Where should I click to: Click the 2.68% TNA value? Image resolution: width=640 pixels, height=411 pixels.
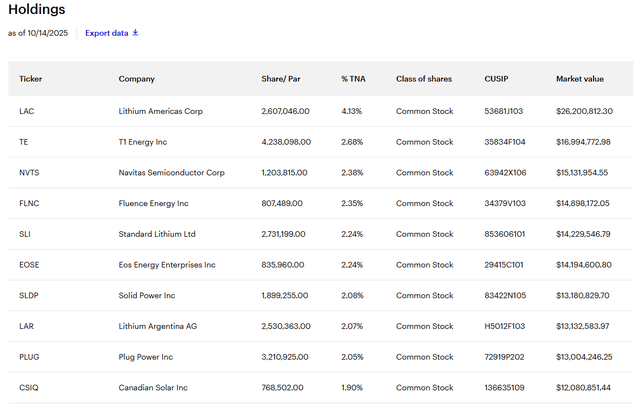(352, 142)
